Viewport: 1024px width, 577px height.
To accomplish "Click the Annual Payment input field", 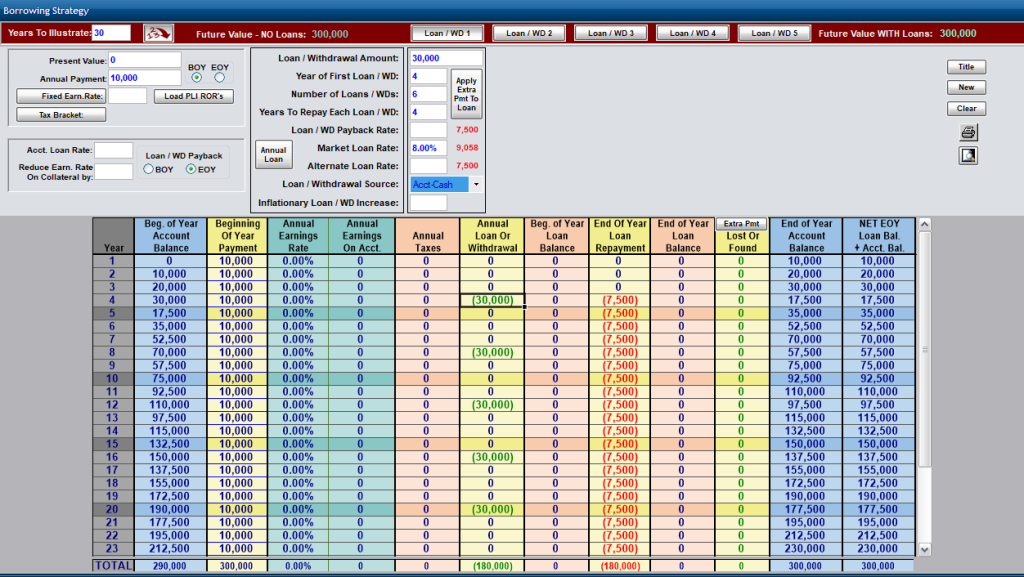I will point(144,78).
